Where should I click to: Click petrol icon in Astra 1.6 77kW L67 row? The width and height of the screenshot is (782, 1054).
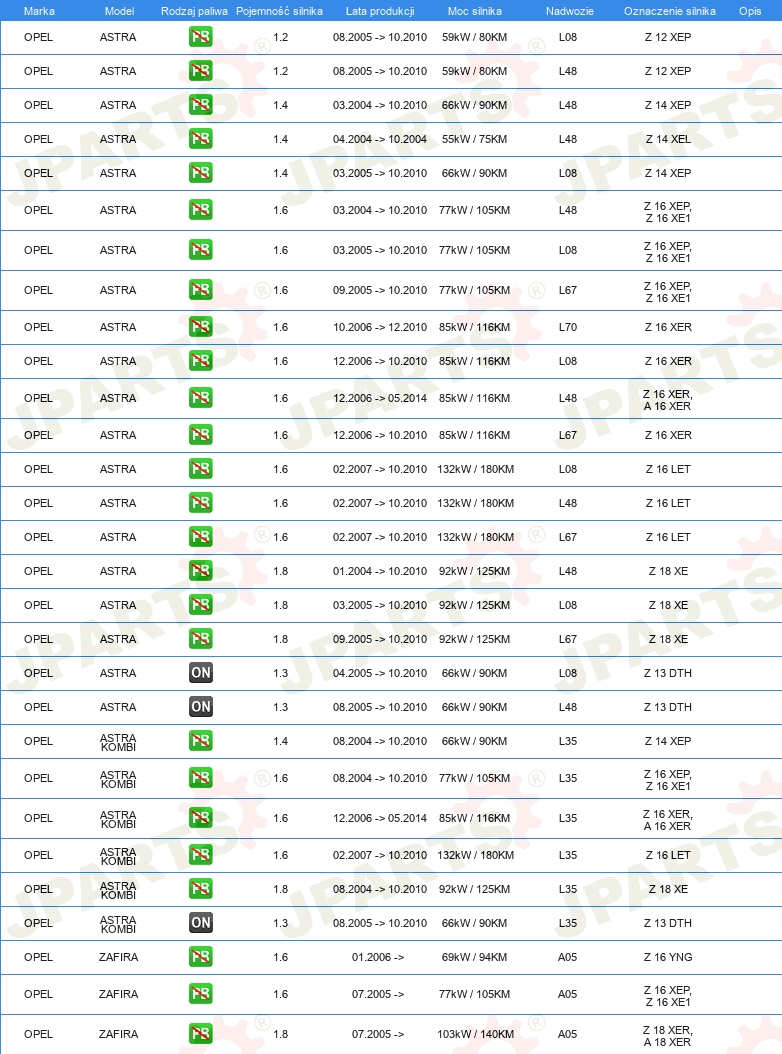[x=200, y=290]
